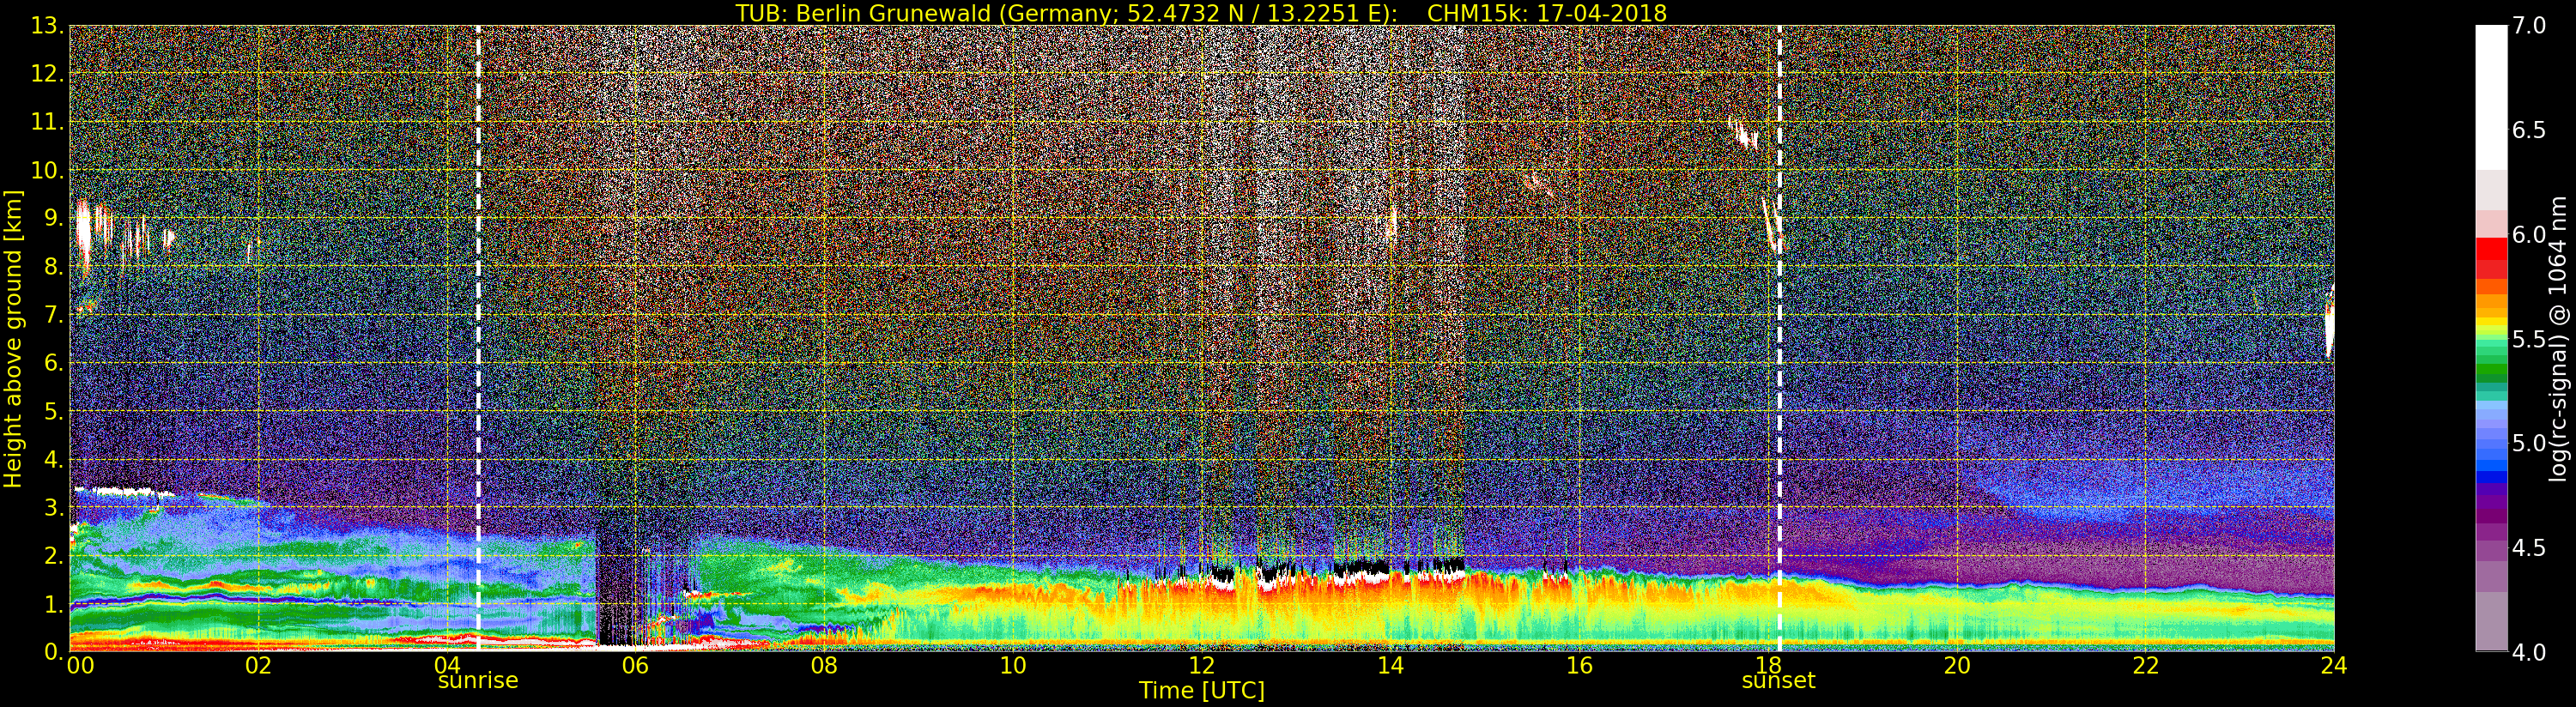Click the "12." height axis tick label
This screenshot has height=707, width=2576.
pyautogui.click(x=48, y=75)
